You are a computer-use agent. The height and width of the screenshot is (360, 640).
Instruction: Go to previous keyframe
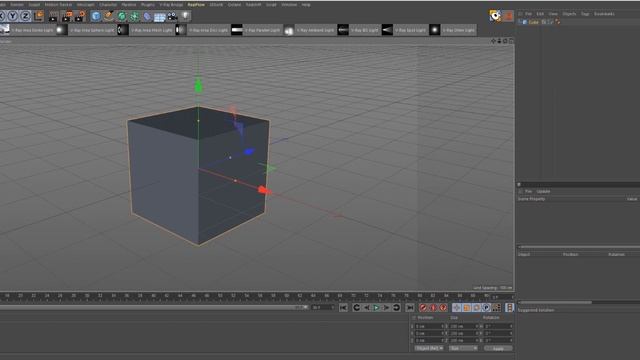[x=356, y=308]
